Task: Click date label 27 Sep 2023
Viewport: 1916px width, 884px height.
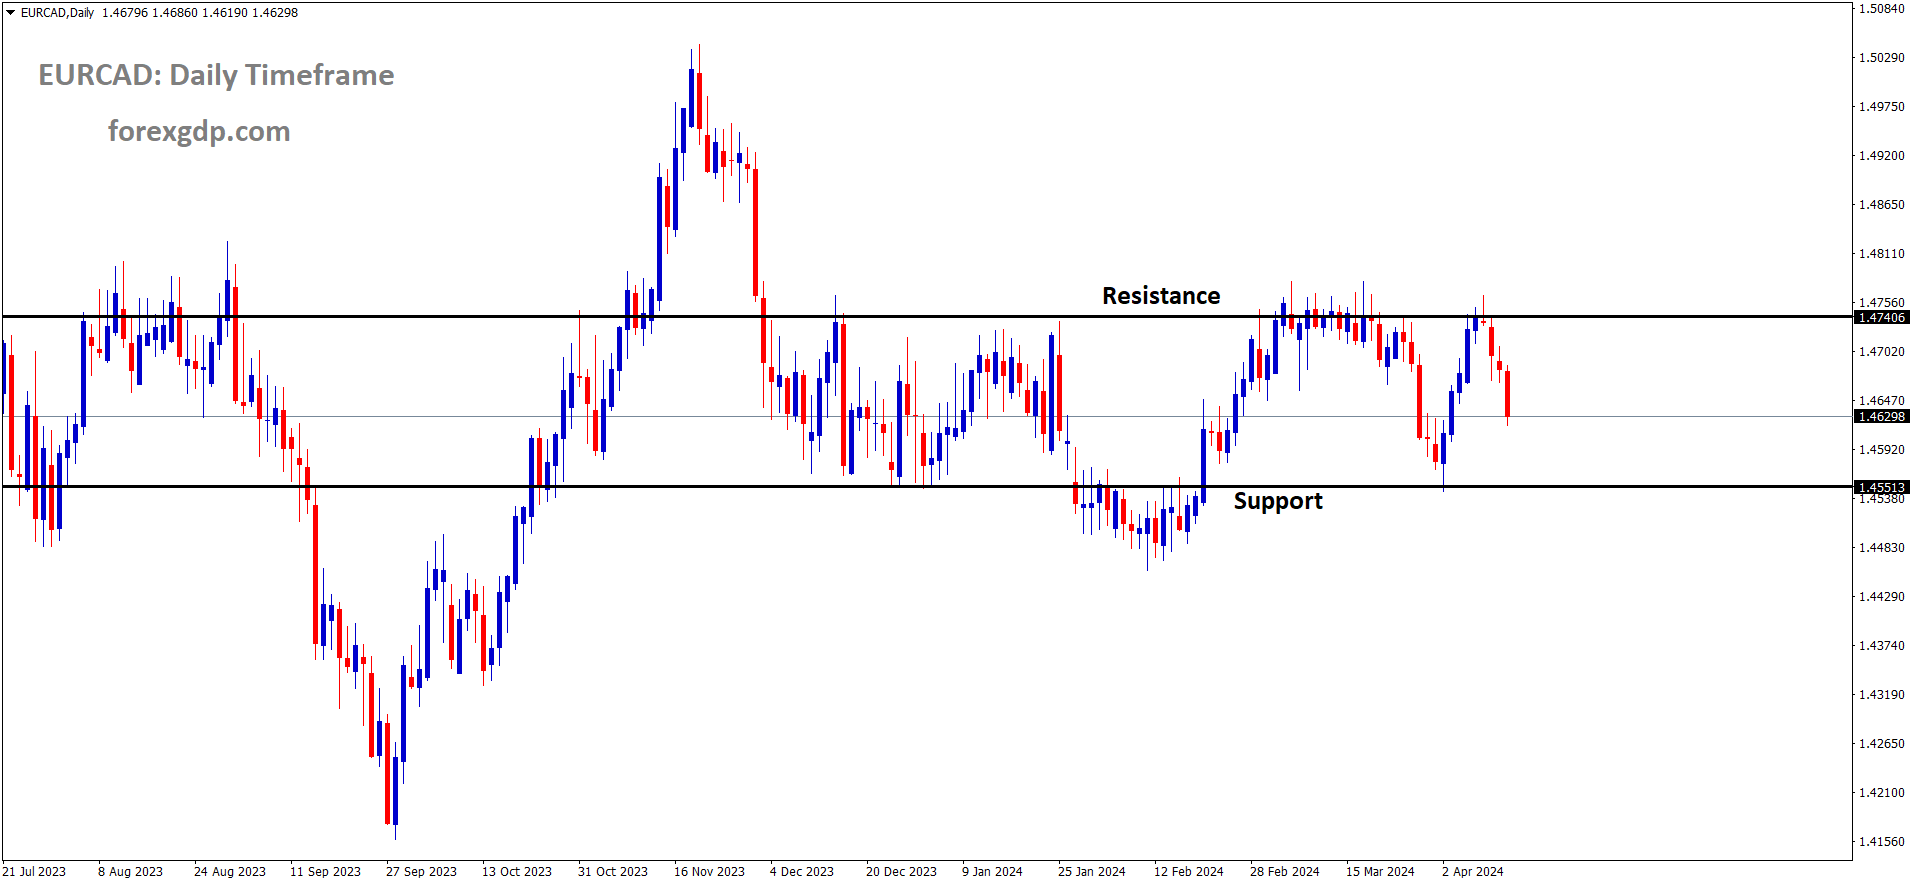Action: pos(421,872)
